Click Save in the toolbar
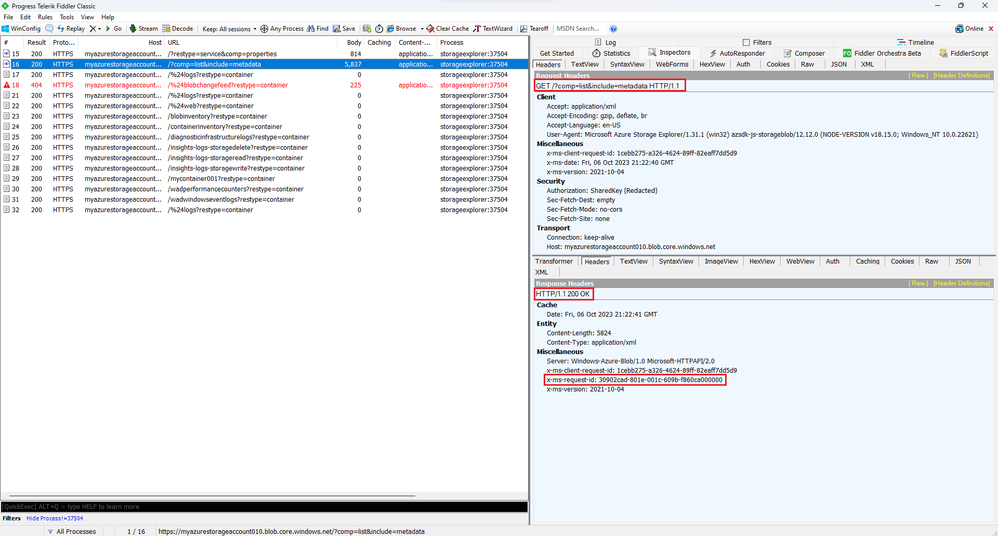This screenshot has height=536, width=998. click(344, 29)
